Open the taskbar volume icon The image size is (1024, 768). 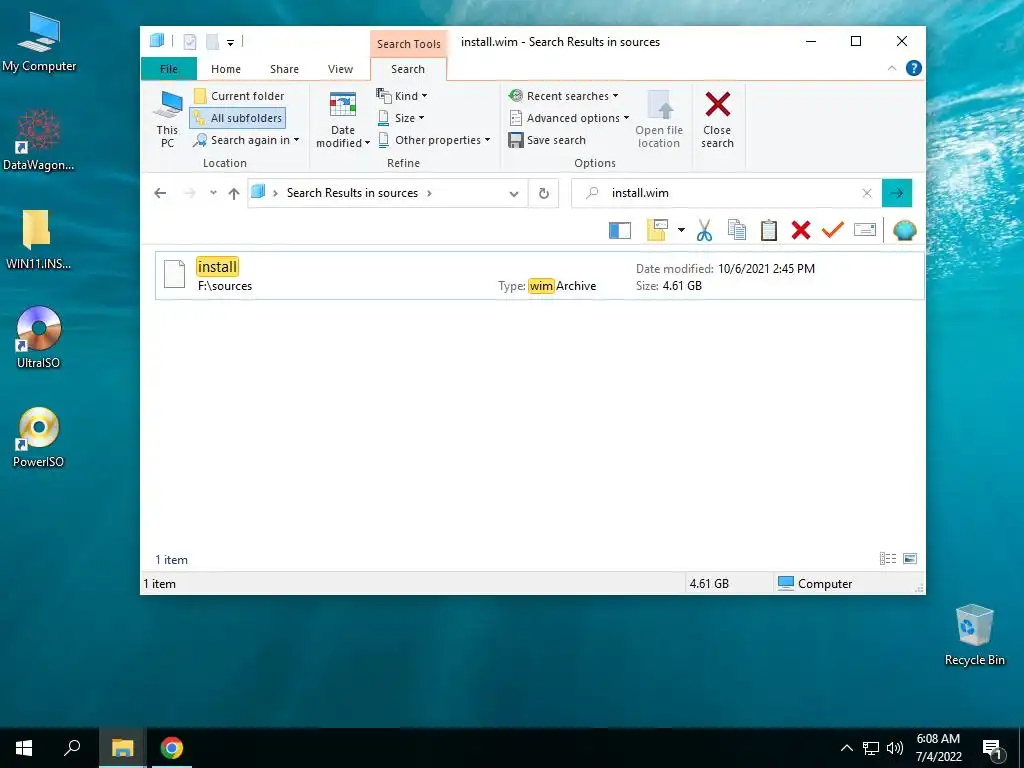[x=895, y=748]
